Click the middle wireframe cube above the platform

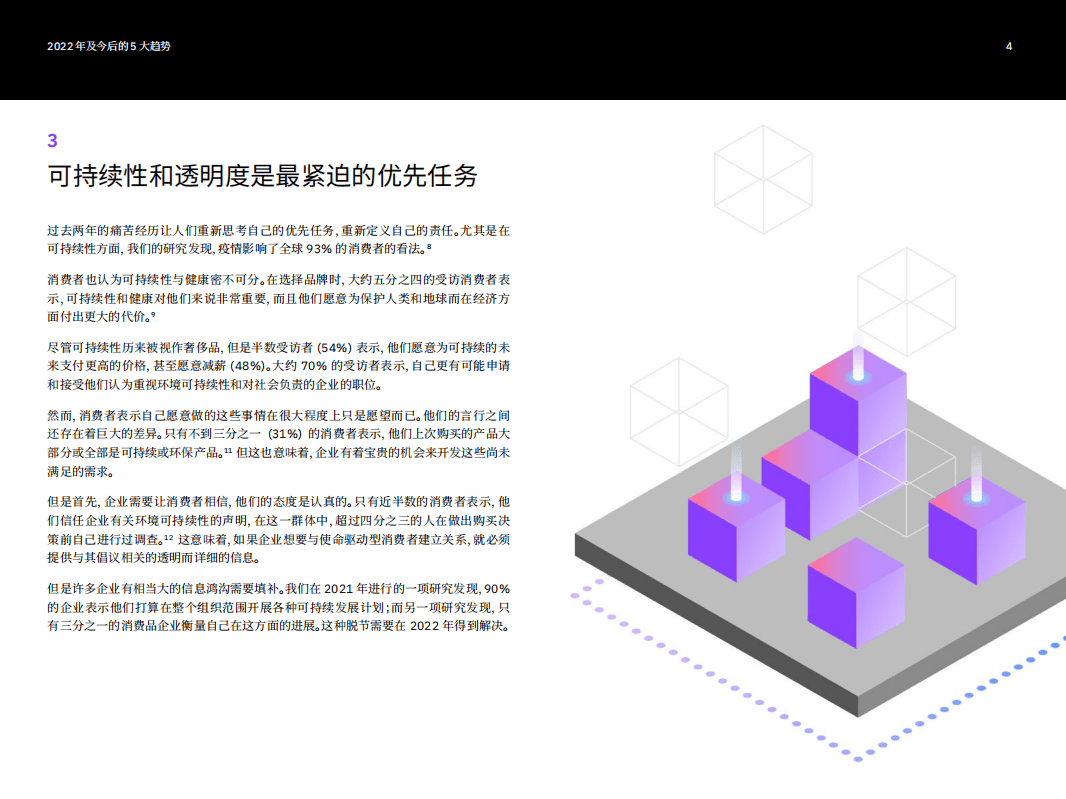905,300
